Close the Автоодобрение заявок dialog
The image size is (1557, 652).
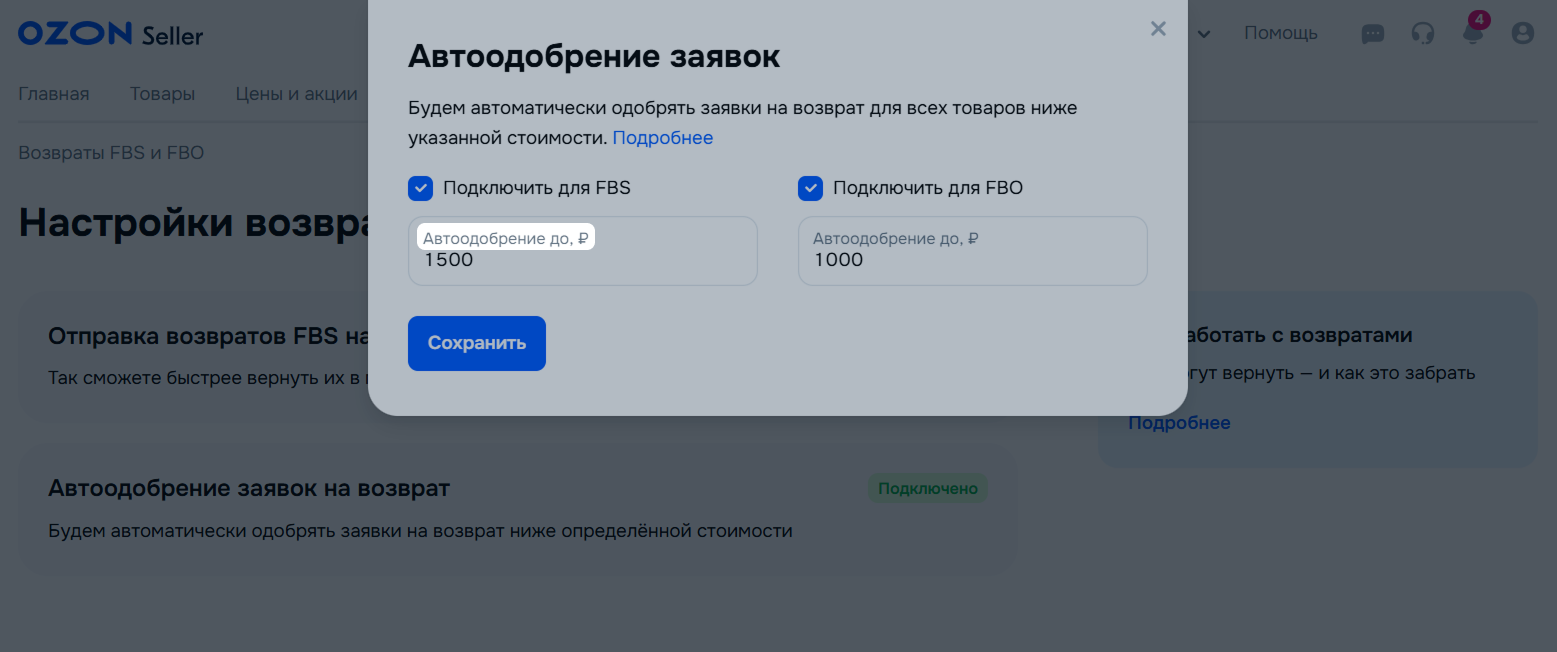pos(1158,29)
